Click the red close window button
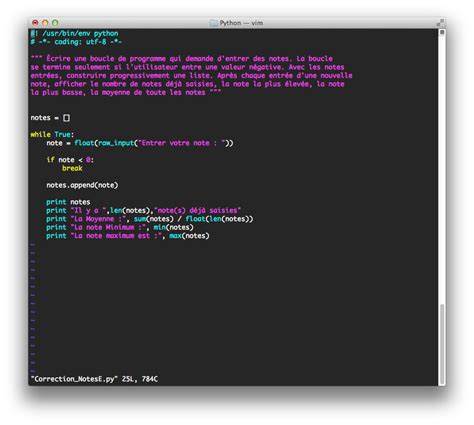 coord(35,23)
